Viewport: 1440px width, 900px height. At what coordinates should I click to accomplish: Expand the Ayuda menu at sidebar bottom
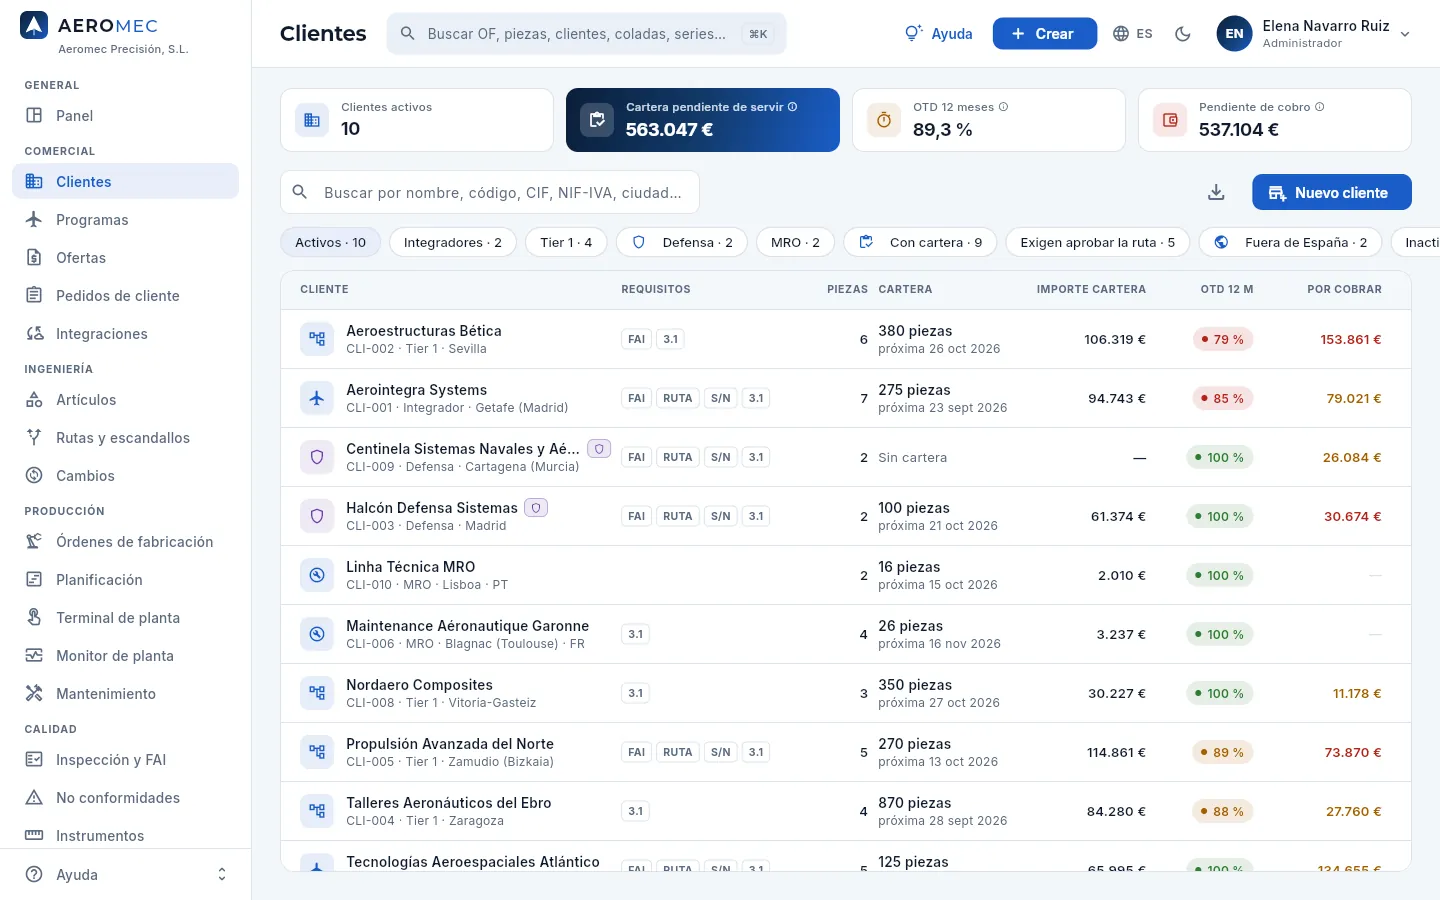pyautogui.click(x=125, y=875)
